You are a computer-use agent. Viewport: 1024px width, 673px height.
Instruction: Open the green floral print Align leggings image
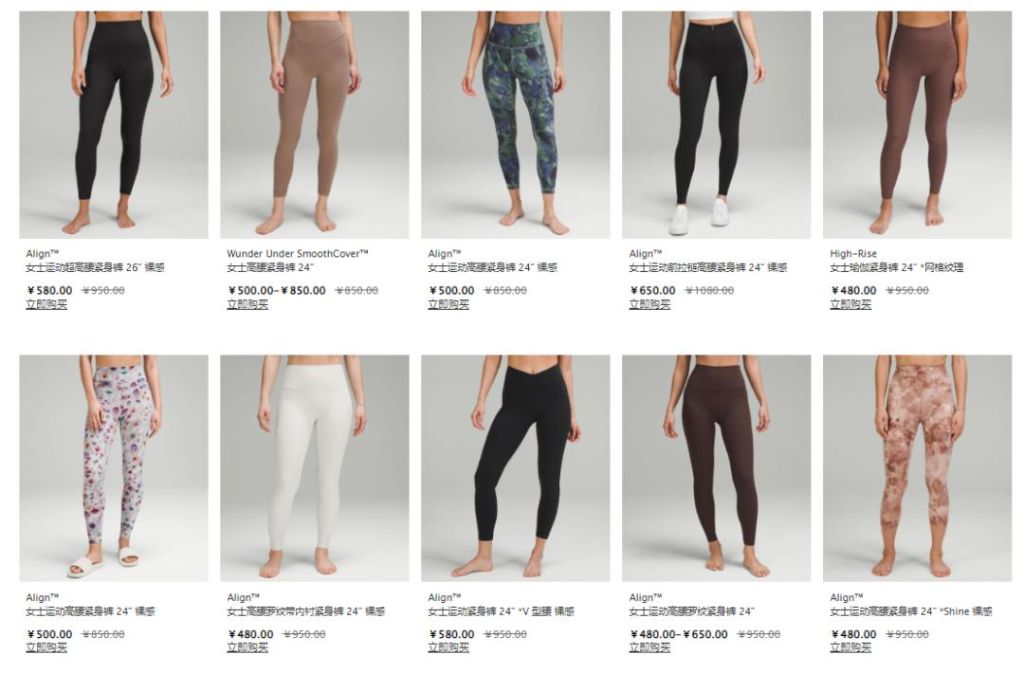(x=515, y=125)
